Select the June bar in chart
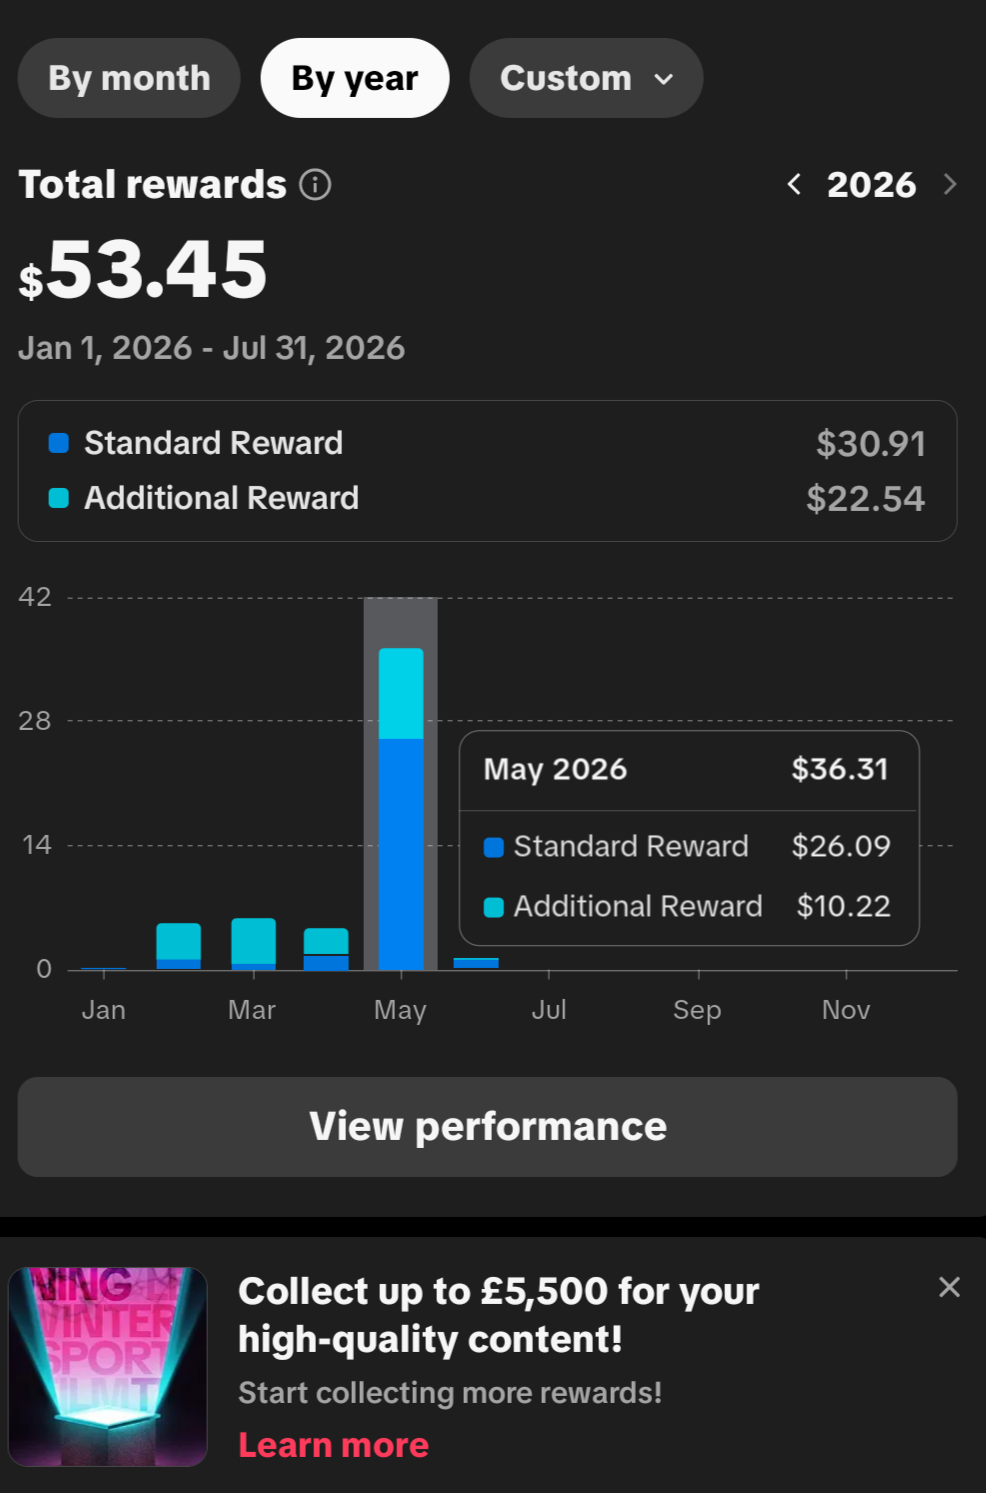986x1493 pixels. (x=476, y=964)
